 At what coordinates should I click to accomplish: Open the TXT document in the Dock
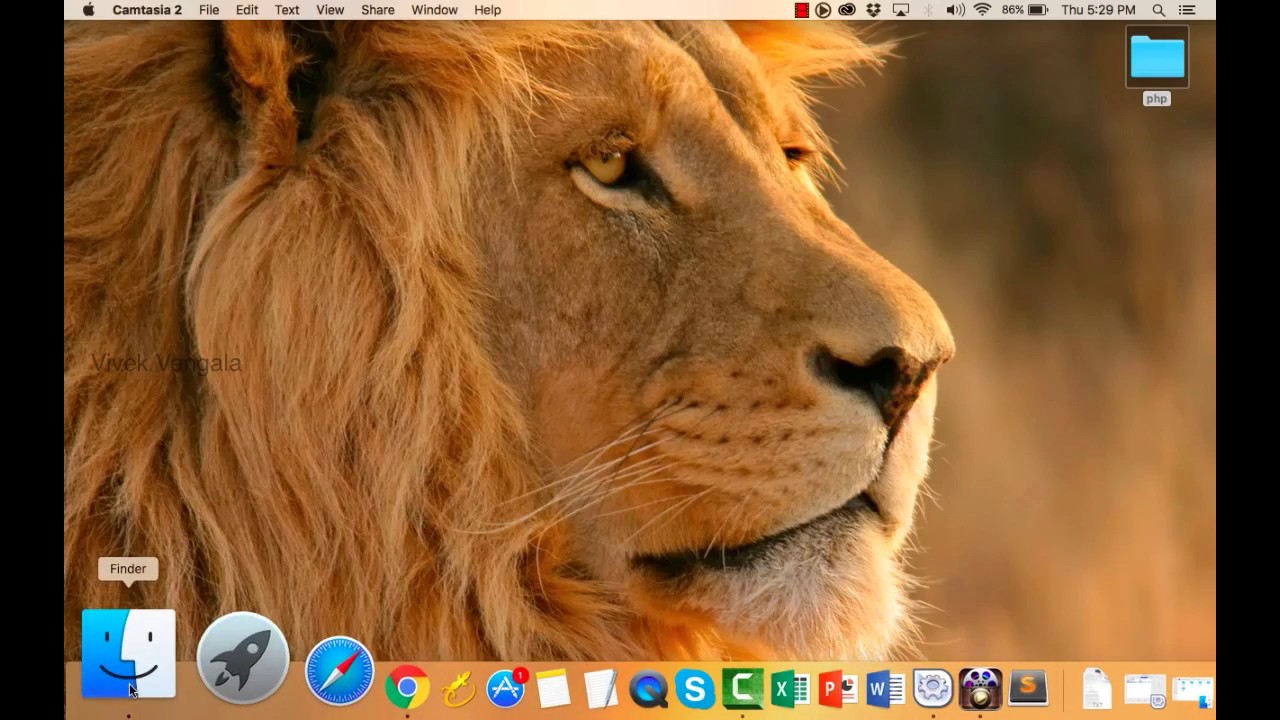coord(1097,689)
